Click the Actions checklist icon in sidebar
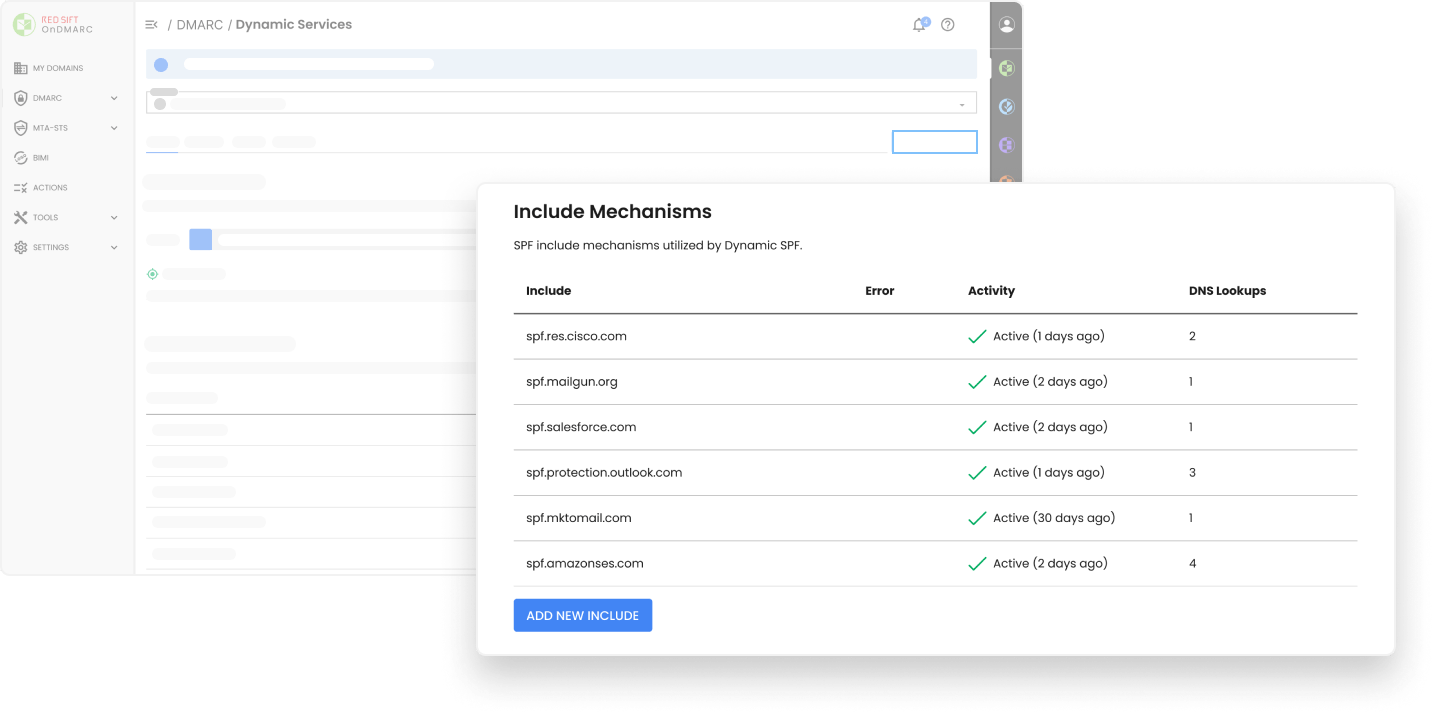Image resolution: width=1436 pixels, height=716 pixels. point(21,188)
